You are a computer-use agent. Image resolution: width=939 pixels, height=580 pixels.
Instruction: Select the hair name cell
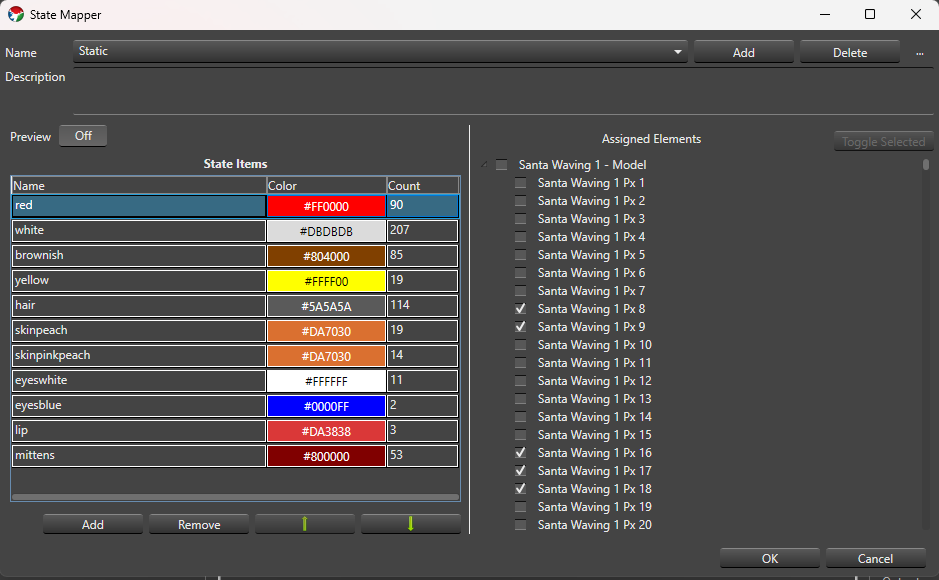tap(138, 306)
